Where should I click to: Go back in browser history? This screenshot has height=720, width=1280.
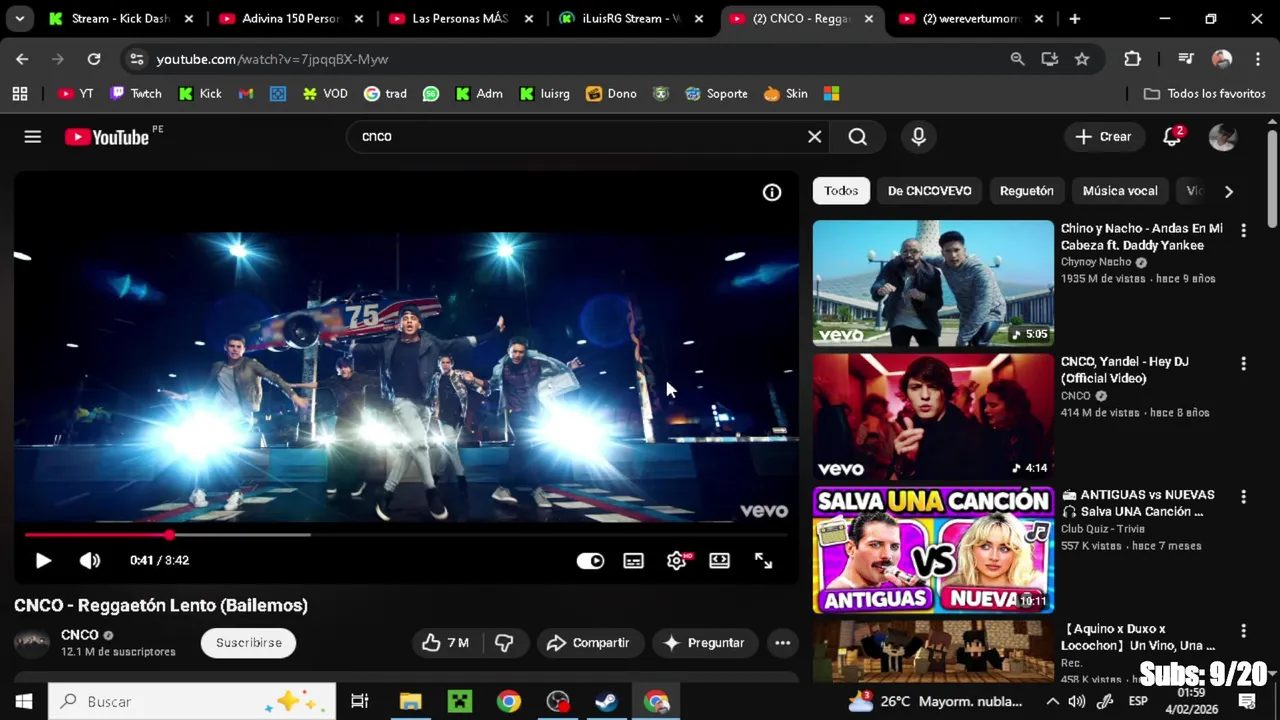click(x=22, y=59)
